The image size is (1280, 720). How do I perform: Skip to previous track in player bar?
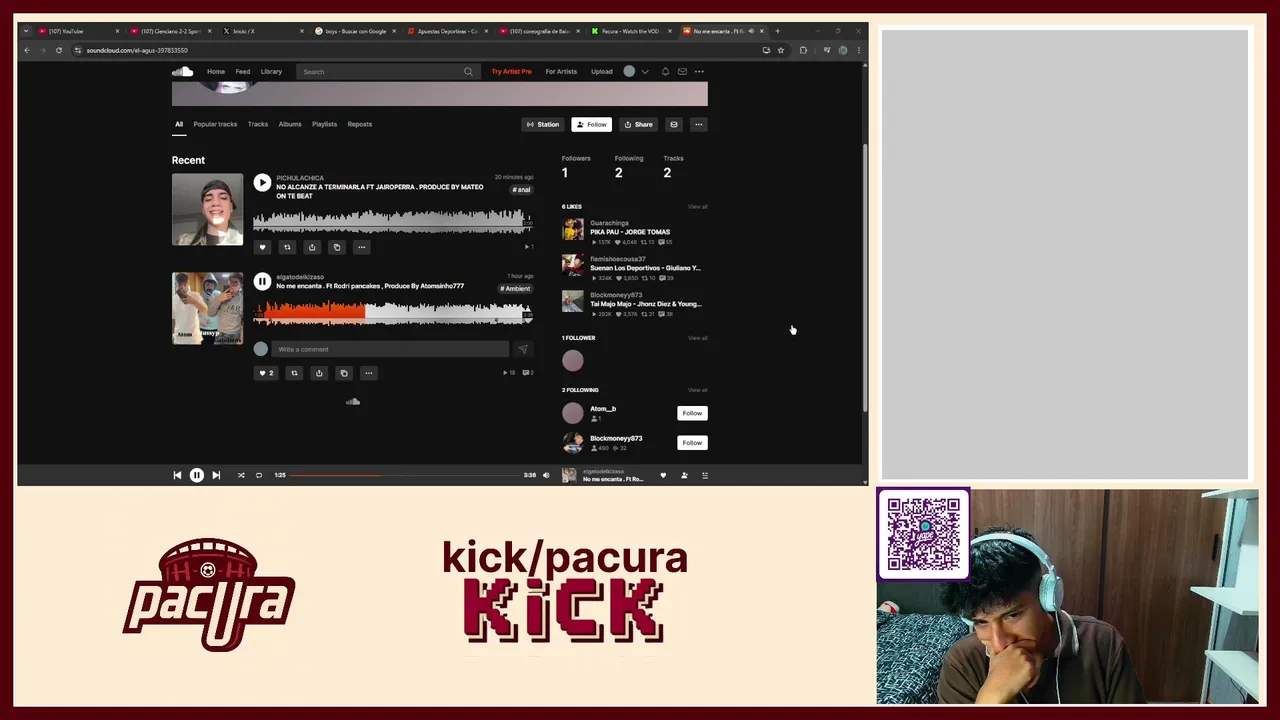[177, 475]
